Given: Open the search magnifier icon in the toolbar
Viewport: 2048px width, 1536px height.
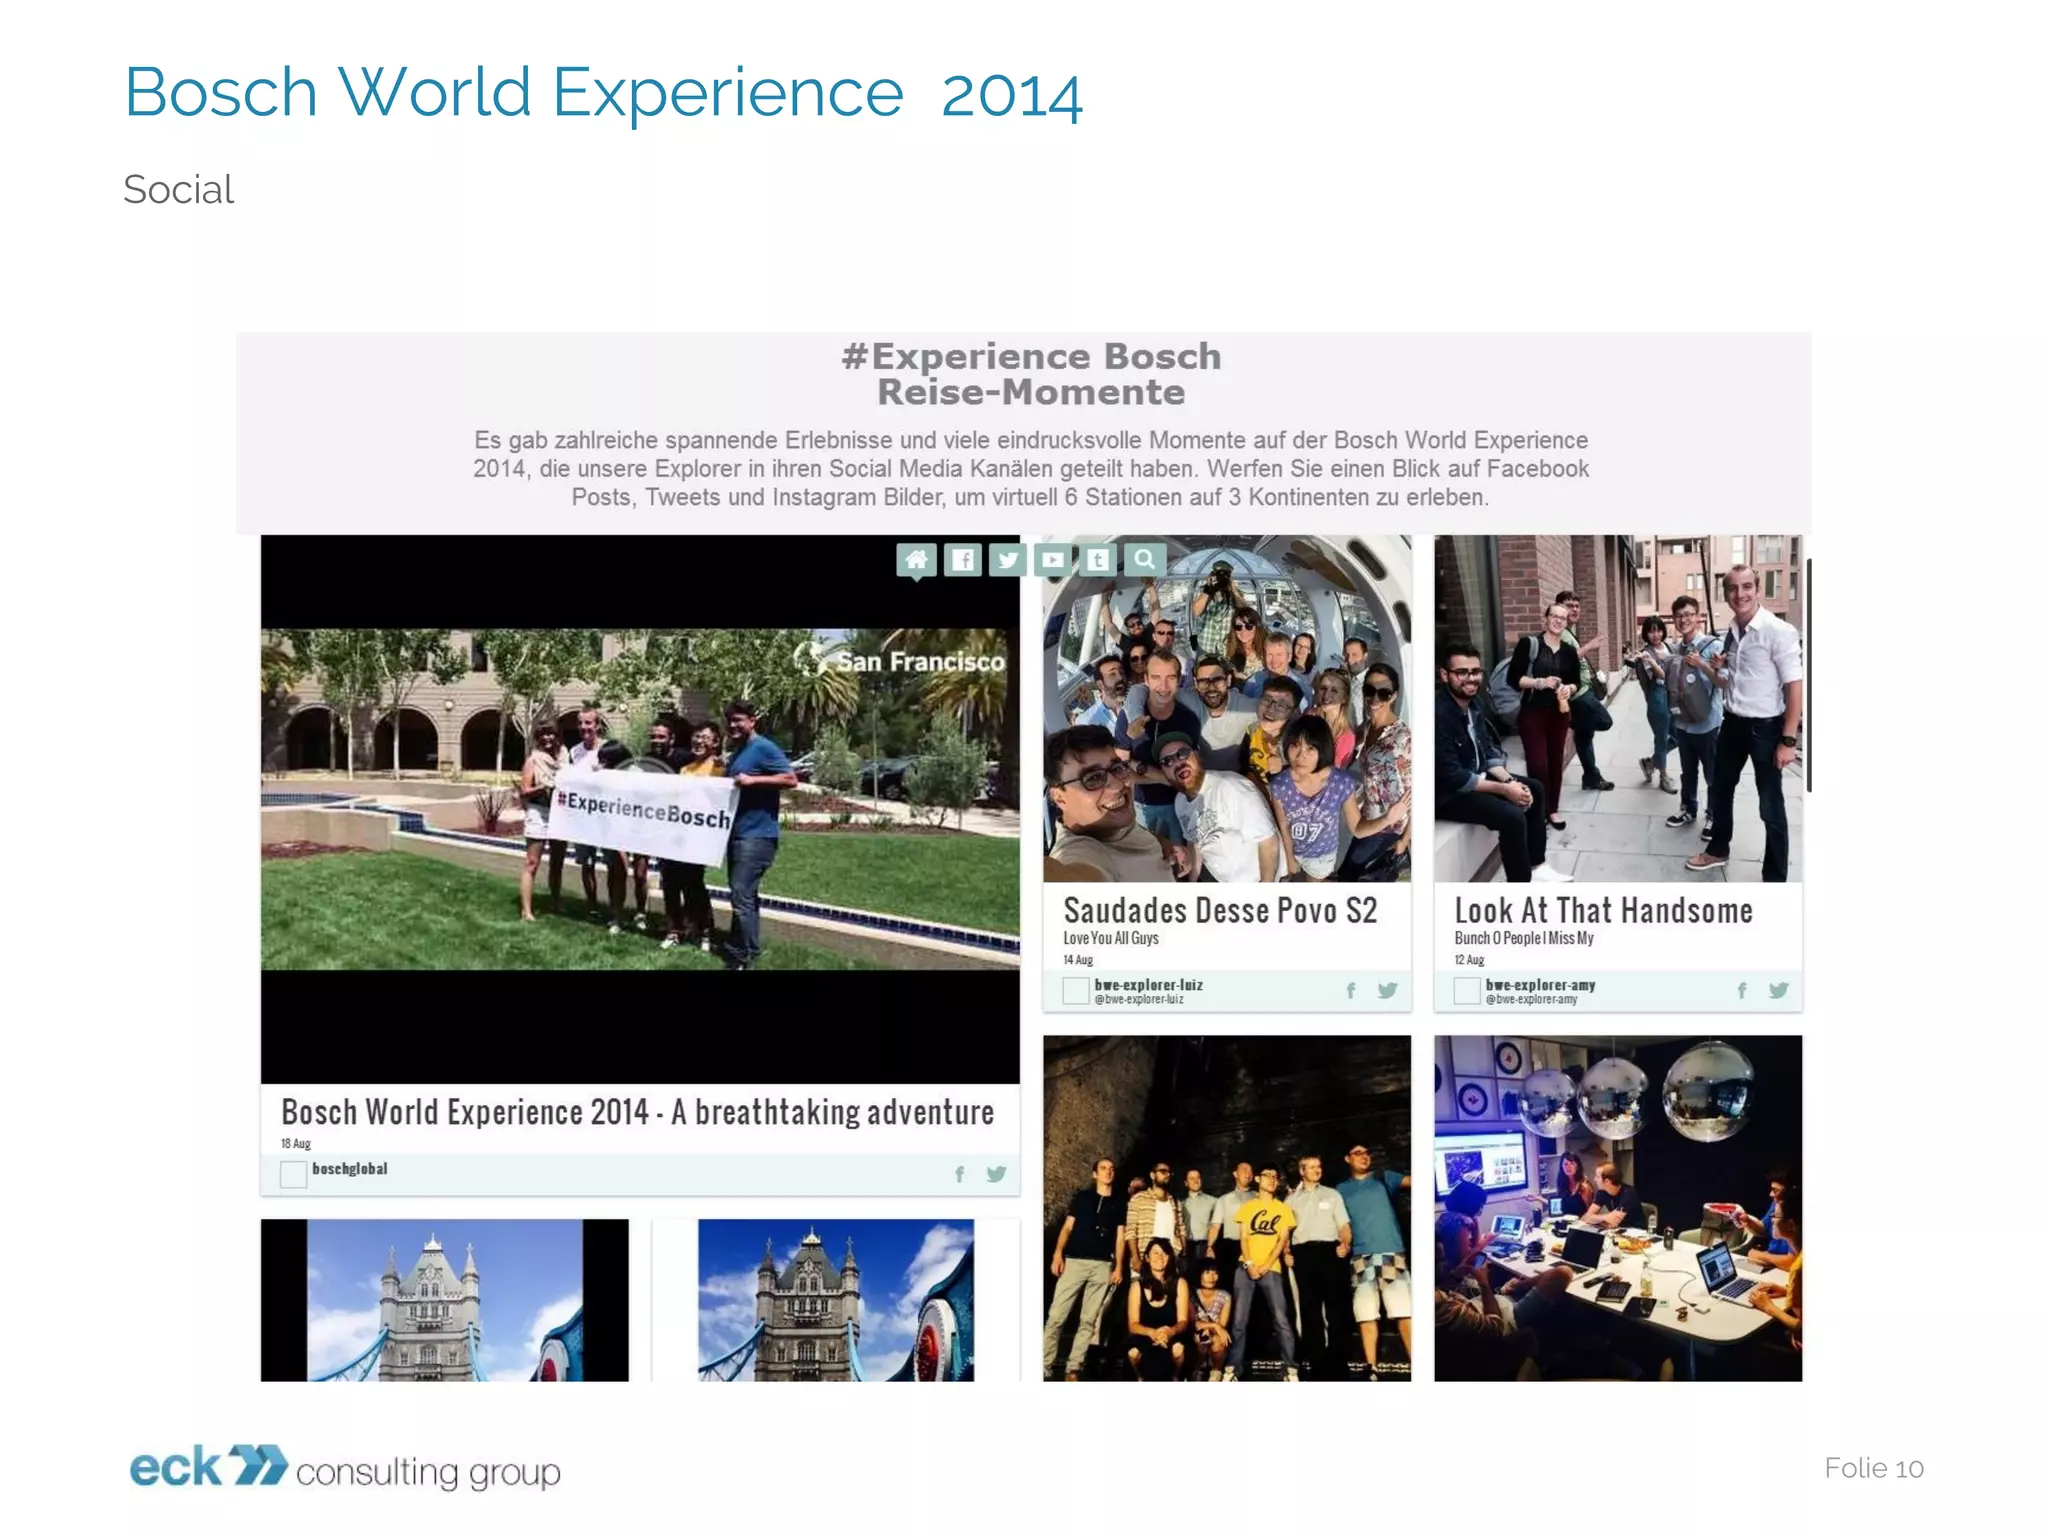Looking at the screenshot, I should click(x=1144, y=560).
